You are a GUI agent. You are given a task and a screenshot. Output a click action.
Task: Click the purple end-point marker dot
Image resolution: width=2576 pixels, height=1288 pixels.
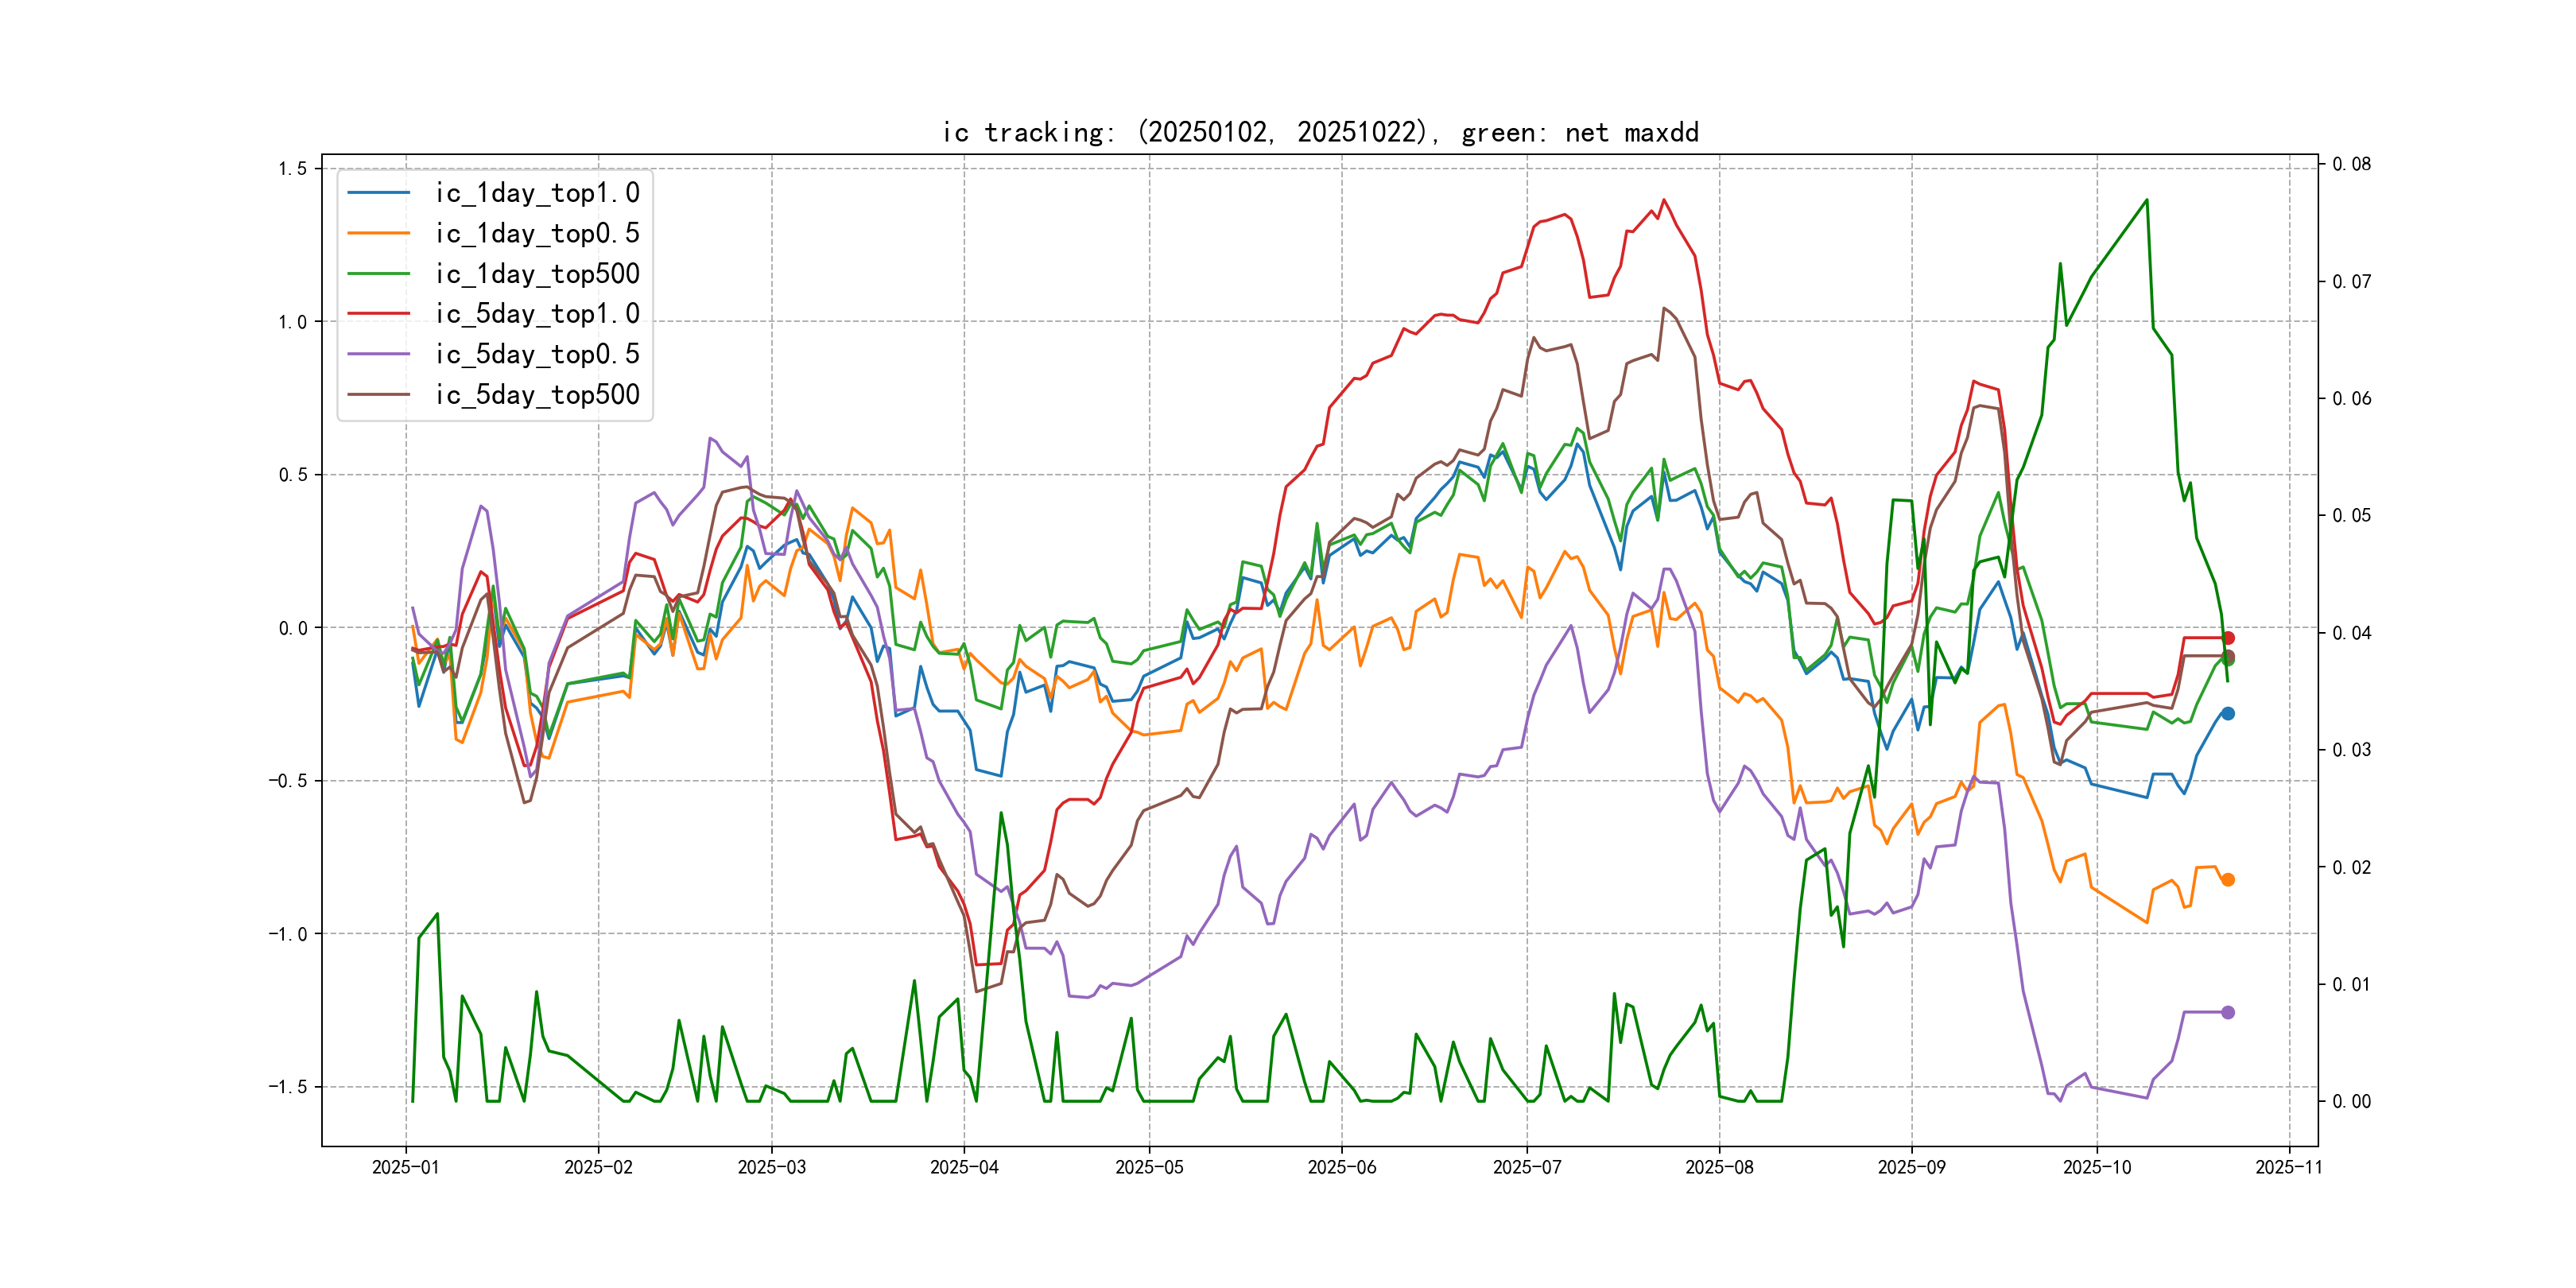pos(2228,1012)
